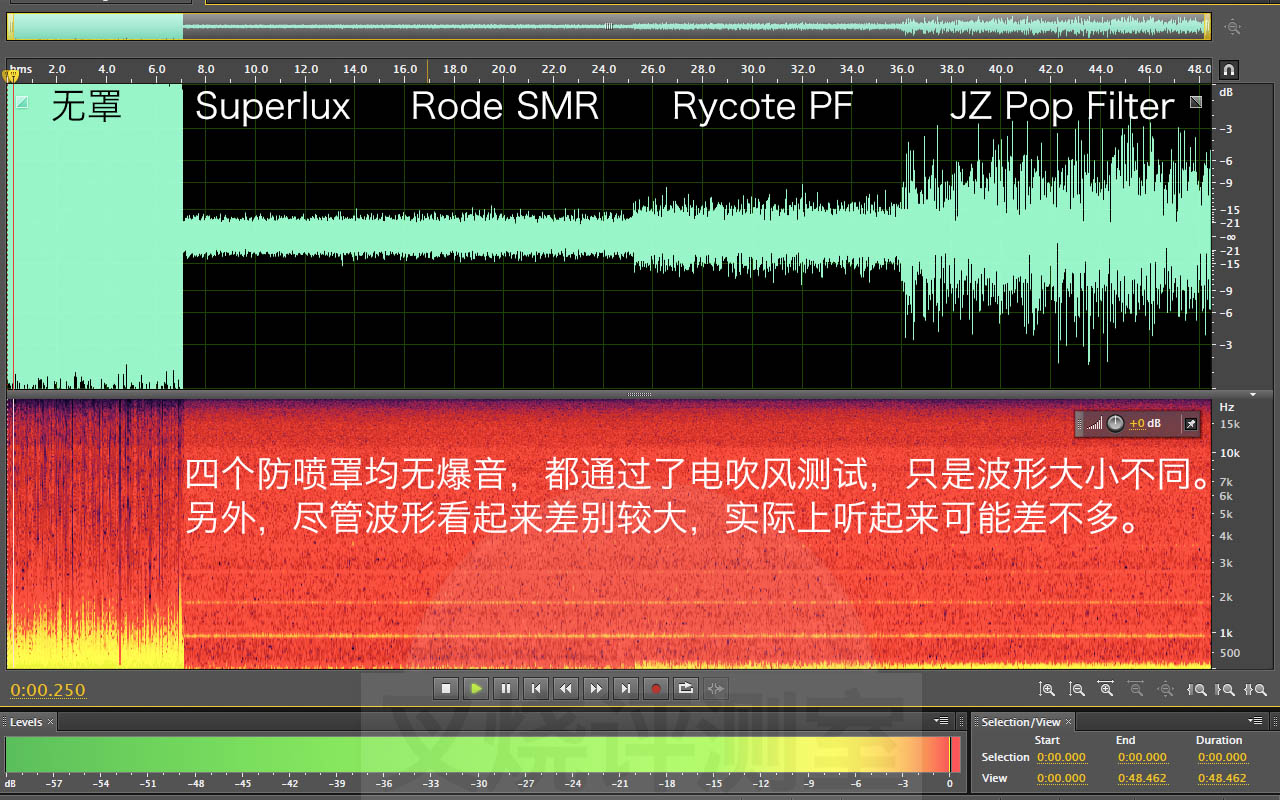Toggle Loop Playback button
Screen dimensions: 1280x800
pyautogui.click(x=686, y=688)
